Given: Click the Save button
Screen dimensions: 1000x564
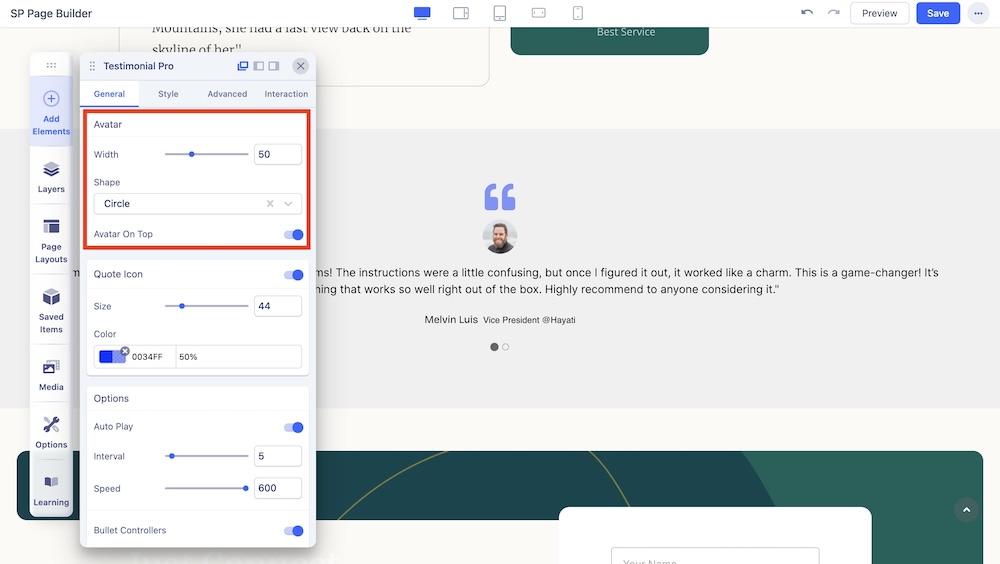Looking at the screenshot, I should click(937, 13).
